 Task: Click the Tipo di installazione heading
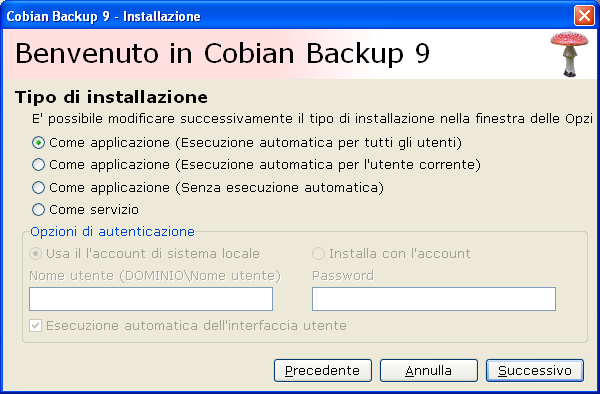[x=111, y=97]
